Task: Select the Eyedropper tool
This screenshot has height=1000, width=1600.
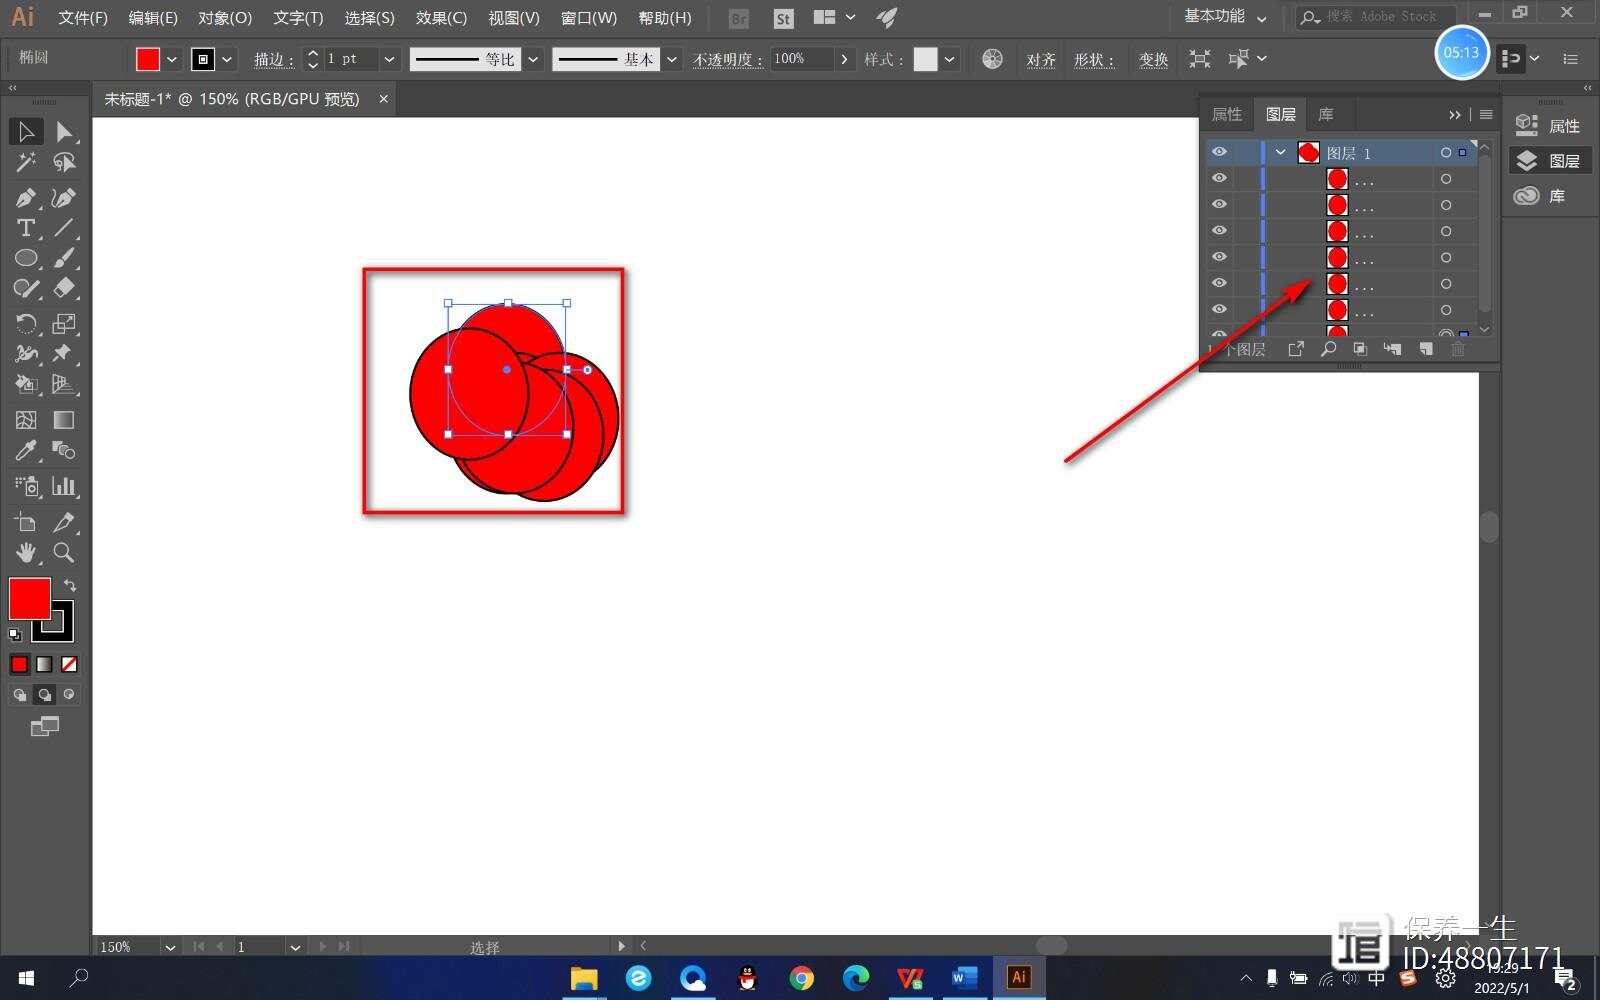Action: click(x=26, y=450)
